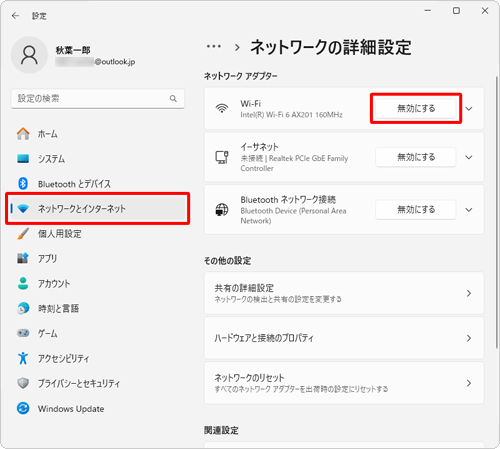Minimize the 設定 window
500x449 pixels.
pos(428,11)
